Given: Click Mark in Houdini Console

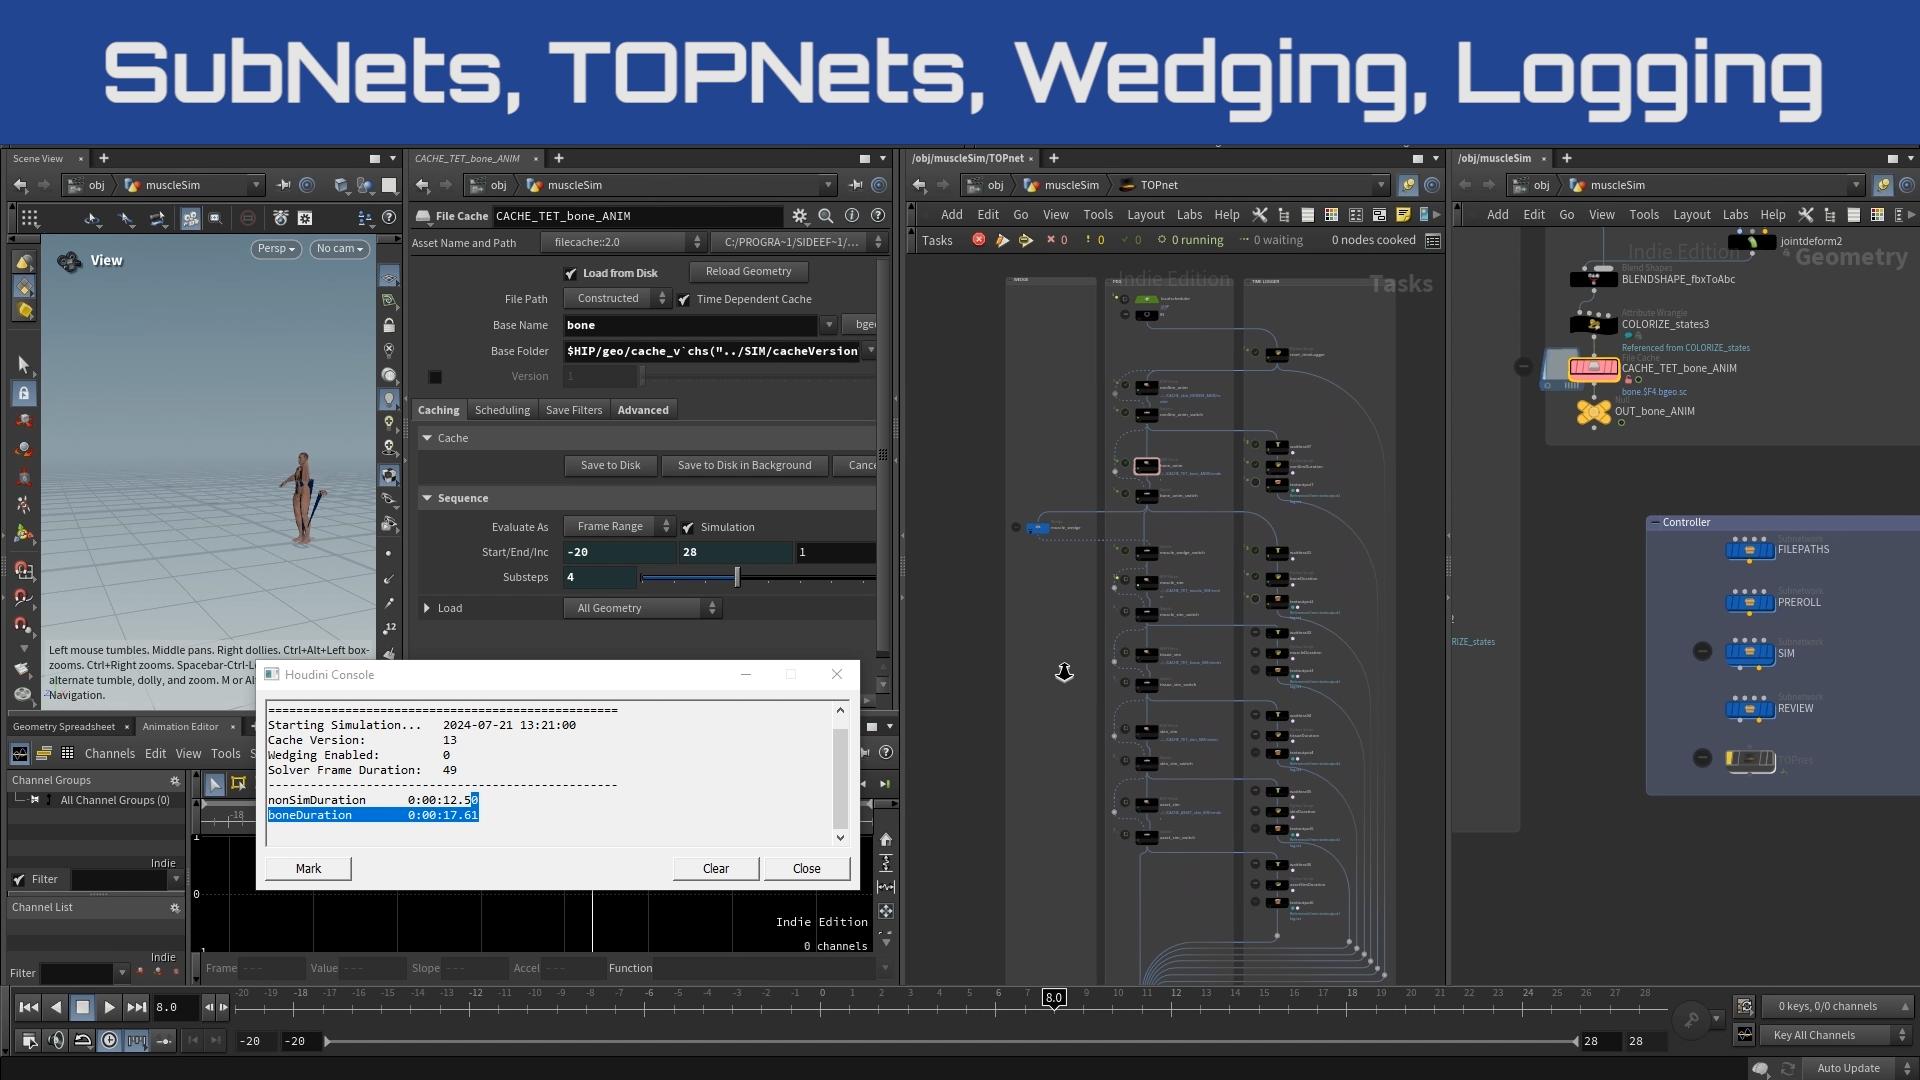Looking at the screenshot, I should click(308, 869).
